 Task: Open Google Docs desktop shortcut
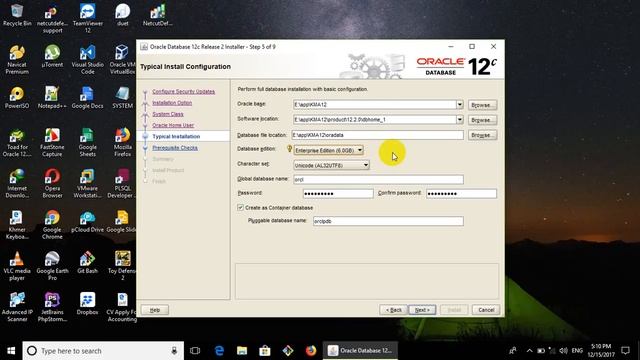pyautogui.click(x=87, y=98)
